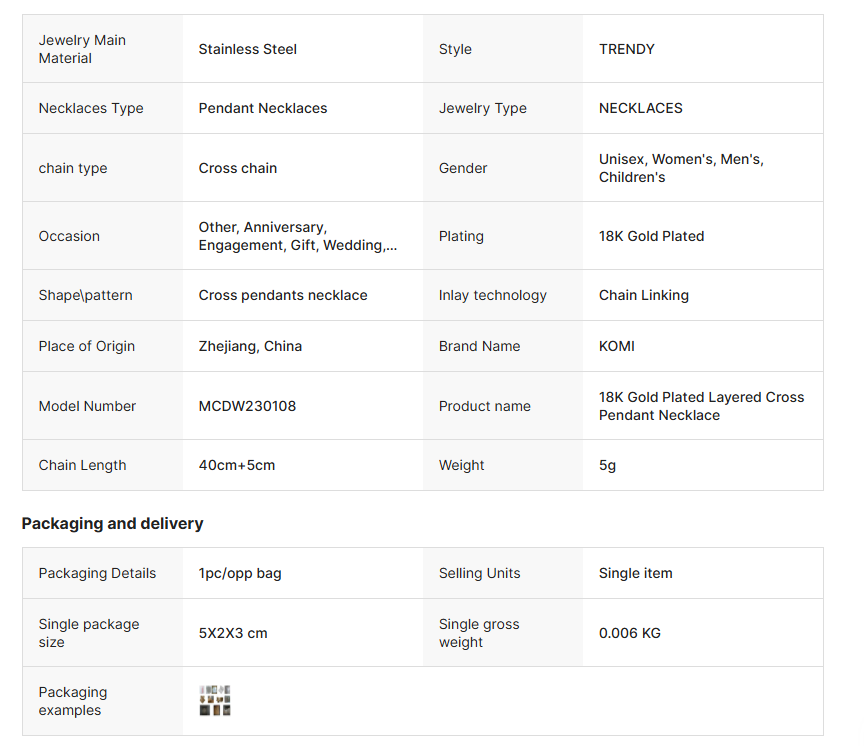
Task: Click the Chain Linking inlay technology value
Action: (x=643, y=295)
